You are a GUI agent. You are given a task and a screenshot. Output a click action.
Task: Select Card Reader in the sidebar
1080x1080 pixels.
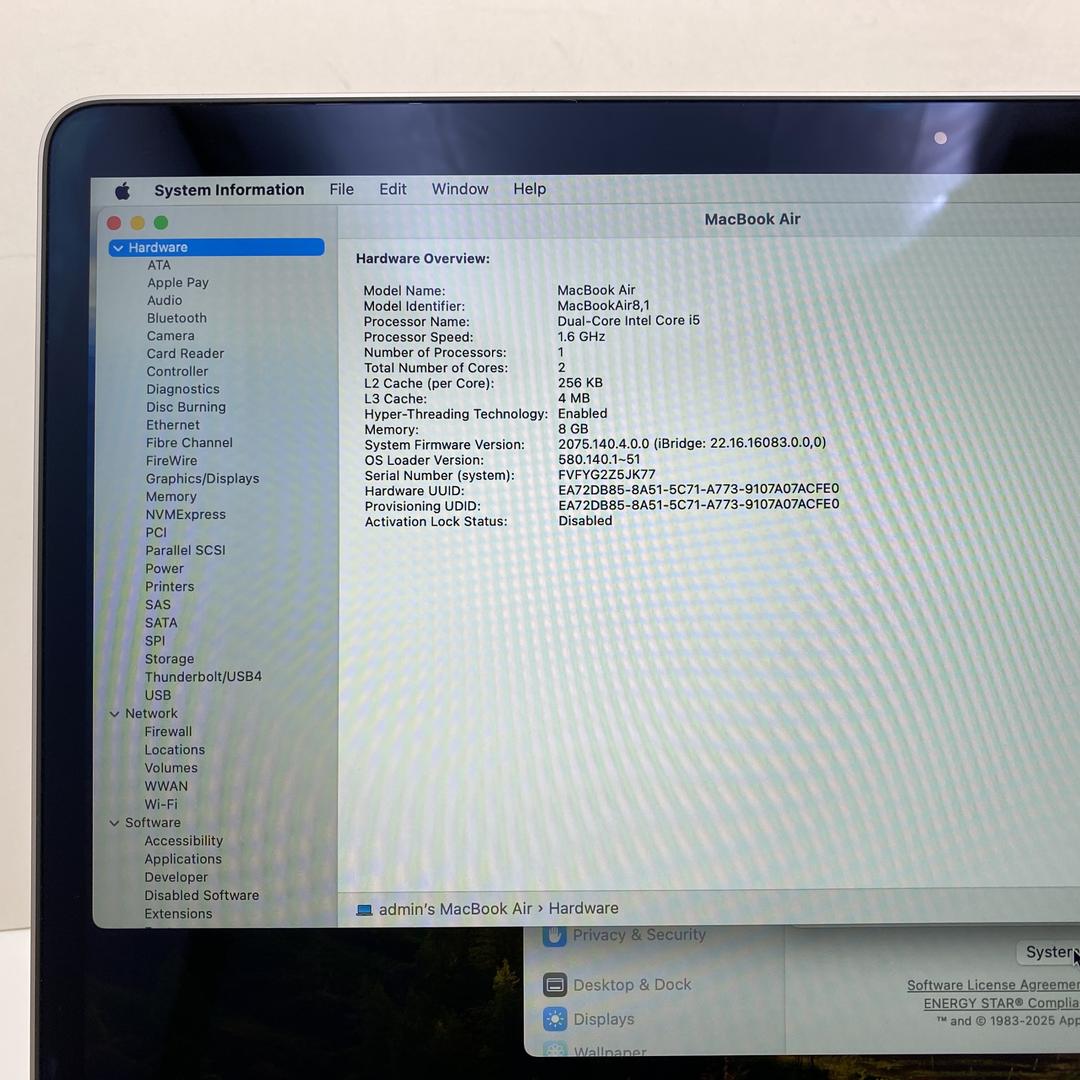pos(185,354)
